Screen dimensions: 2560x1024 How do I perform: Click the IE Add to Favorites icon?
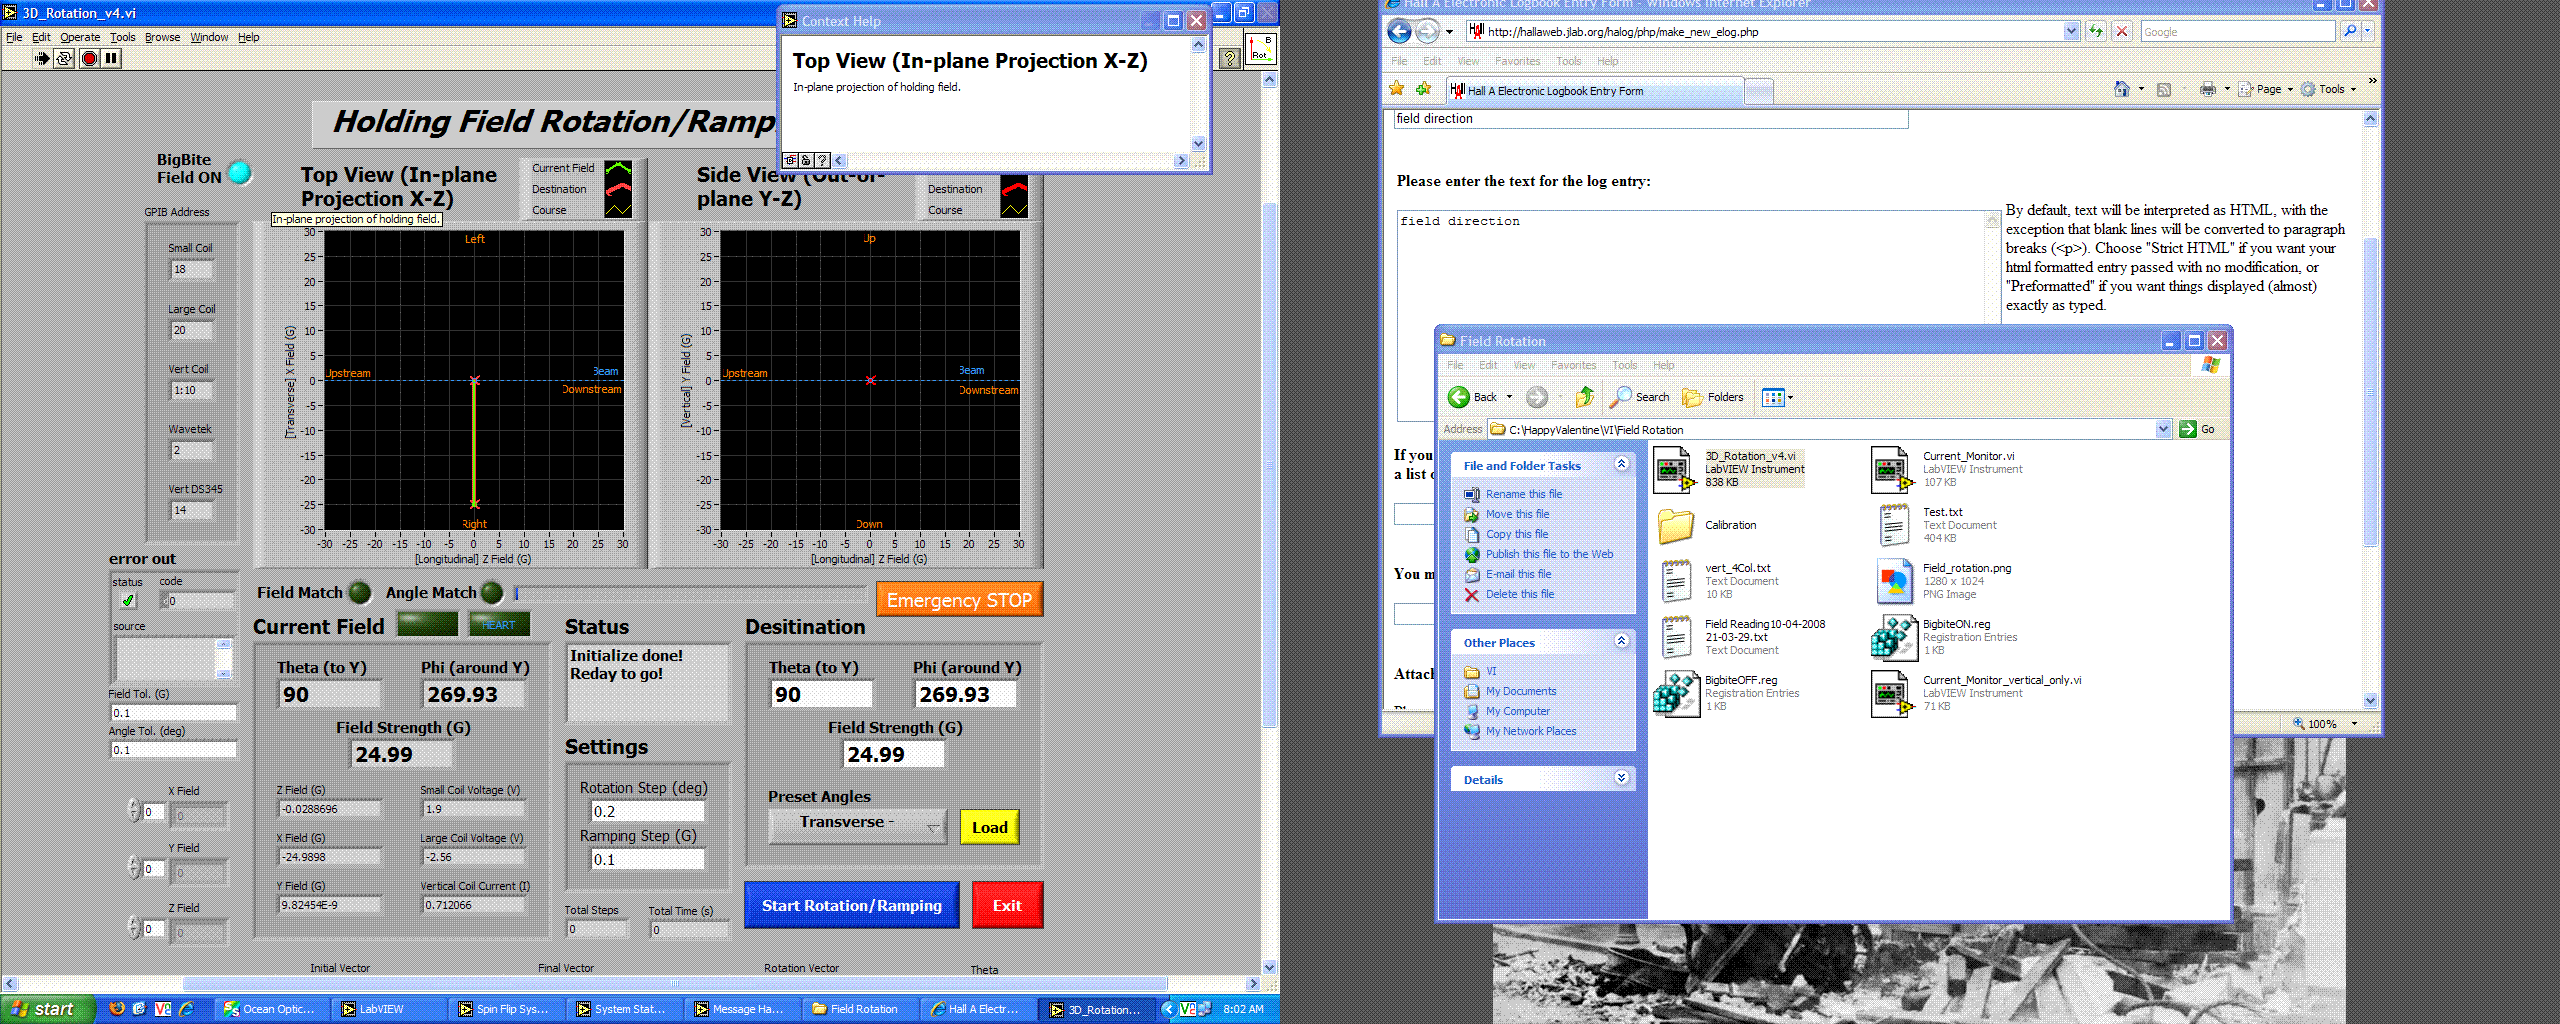point(1422,89)
